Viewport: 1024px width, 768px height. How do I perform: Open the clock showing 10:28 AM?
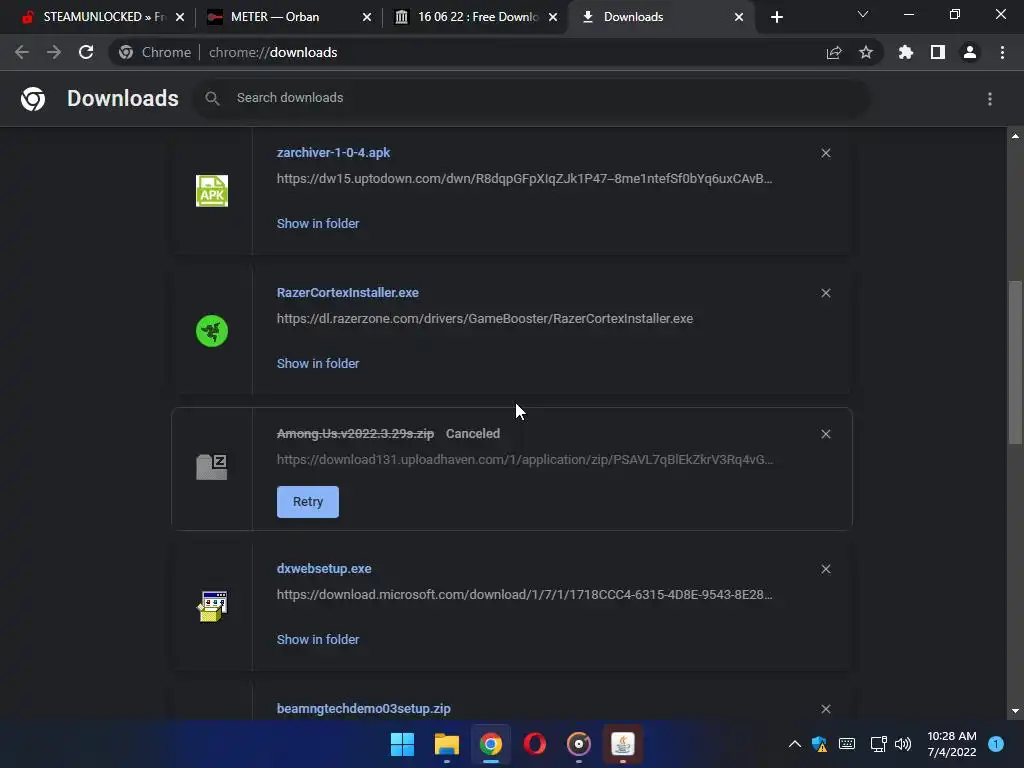[x=952, y=744]
